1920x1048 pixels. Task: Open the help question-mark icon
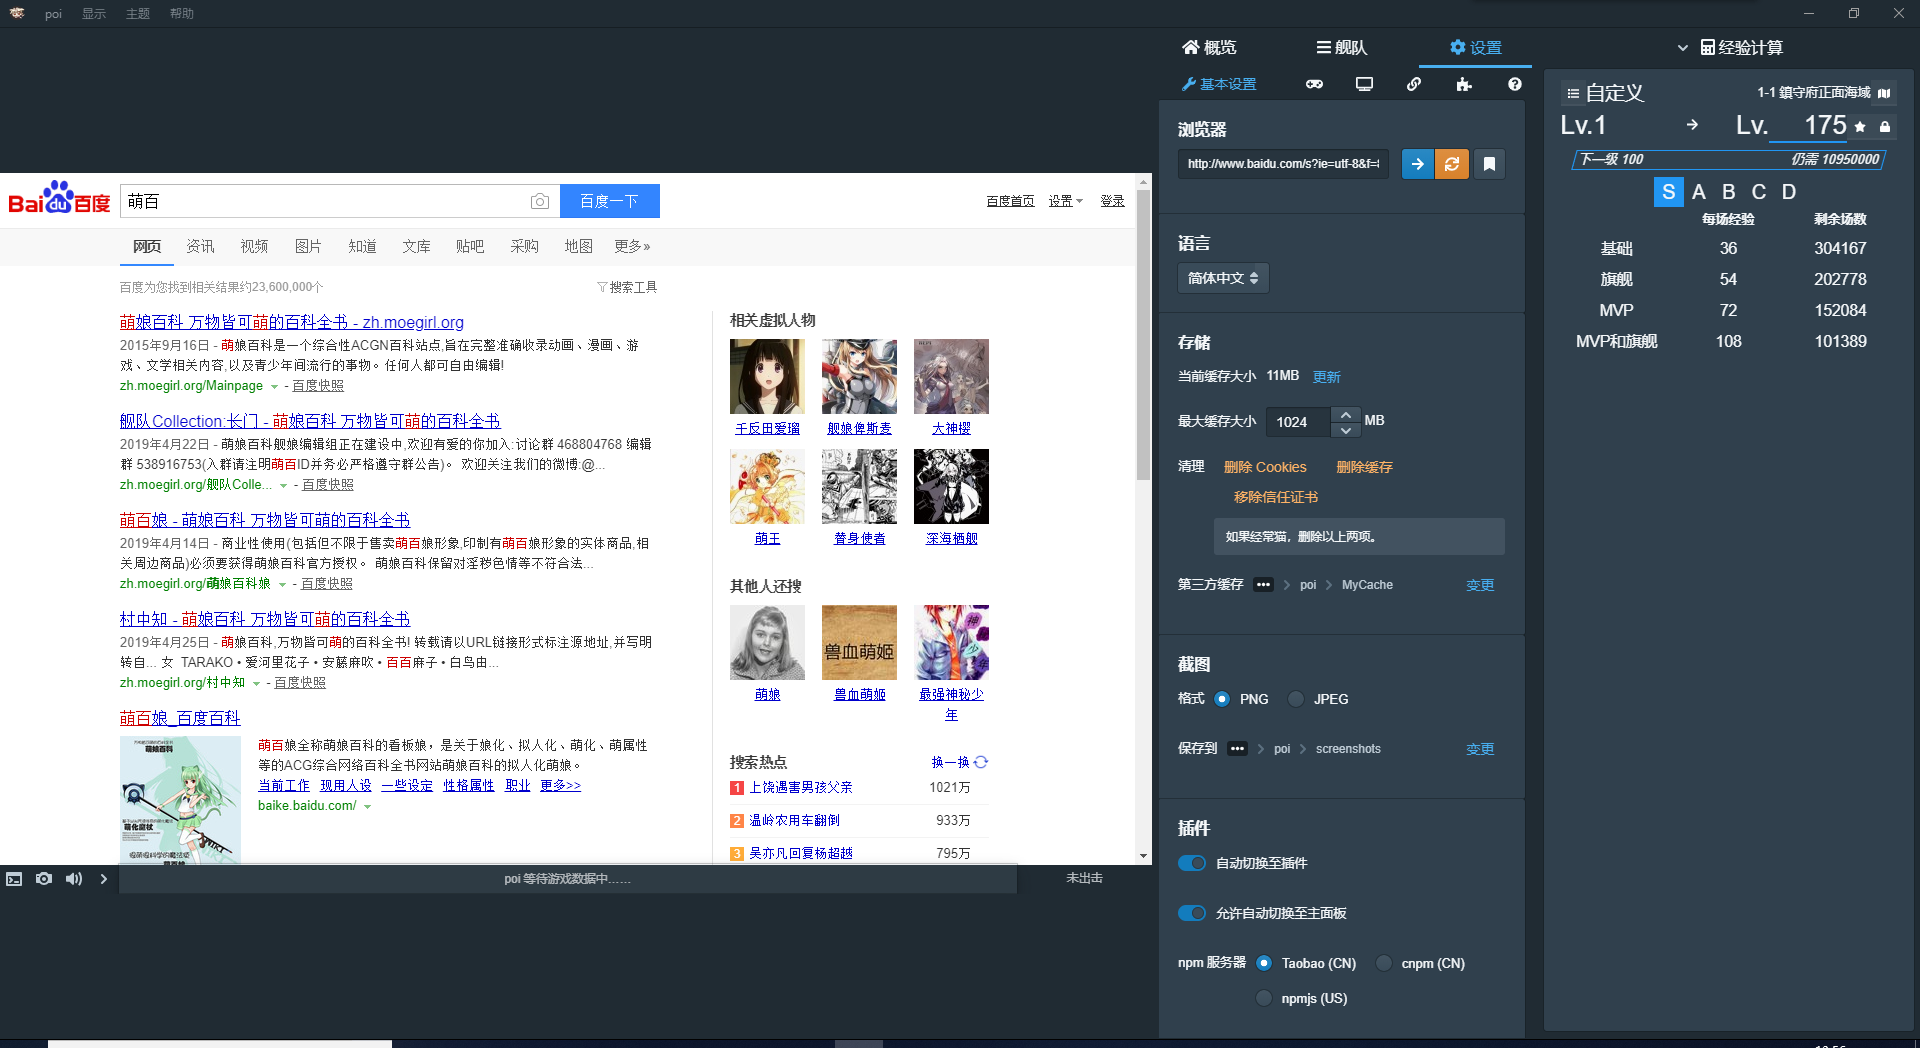click(1513, 84)
